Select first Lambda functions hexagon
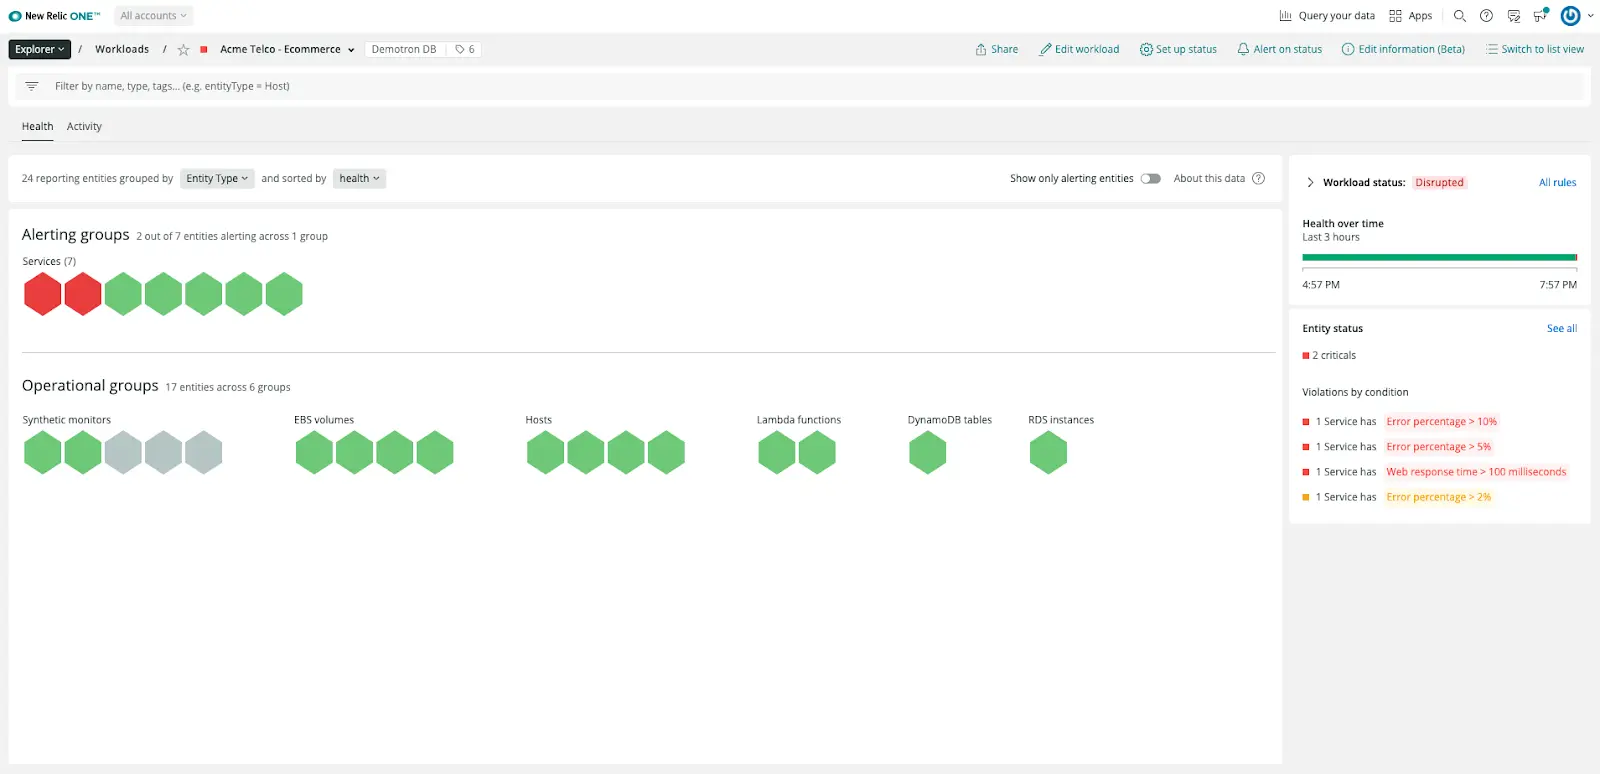1600x774 pixels. point(777,452)
